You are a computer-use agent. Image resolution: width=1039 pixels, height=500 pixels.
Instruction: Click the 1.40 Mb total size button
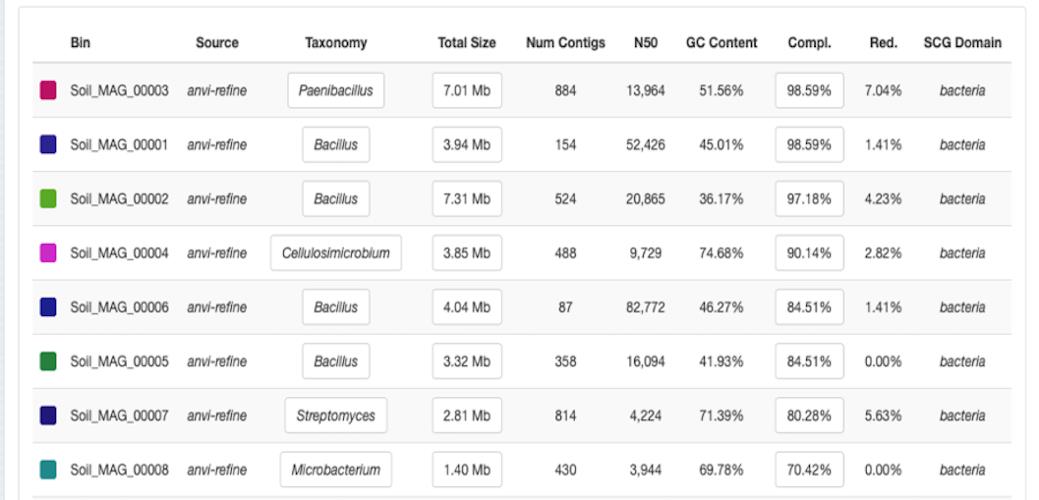click(467, 470)
